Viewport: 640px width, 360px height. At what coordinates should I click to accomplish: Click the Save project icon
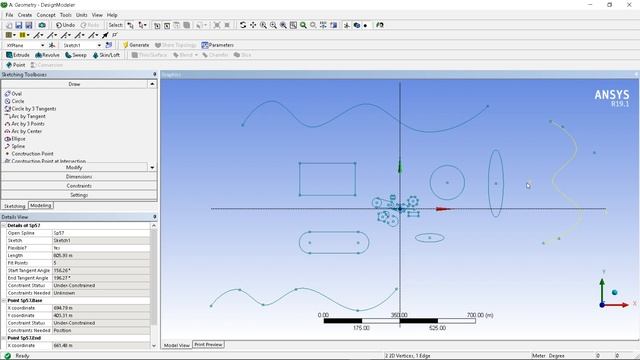19,25
